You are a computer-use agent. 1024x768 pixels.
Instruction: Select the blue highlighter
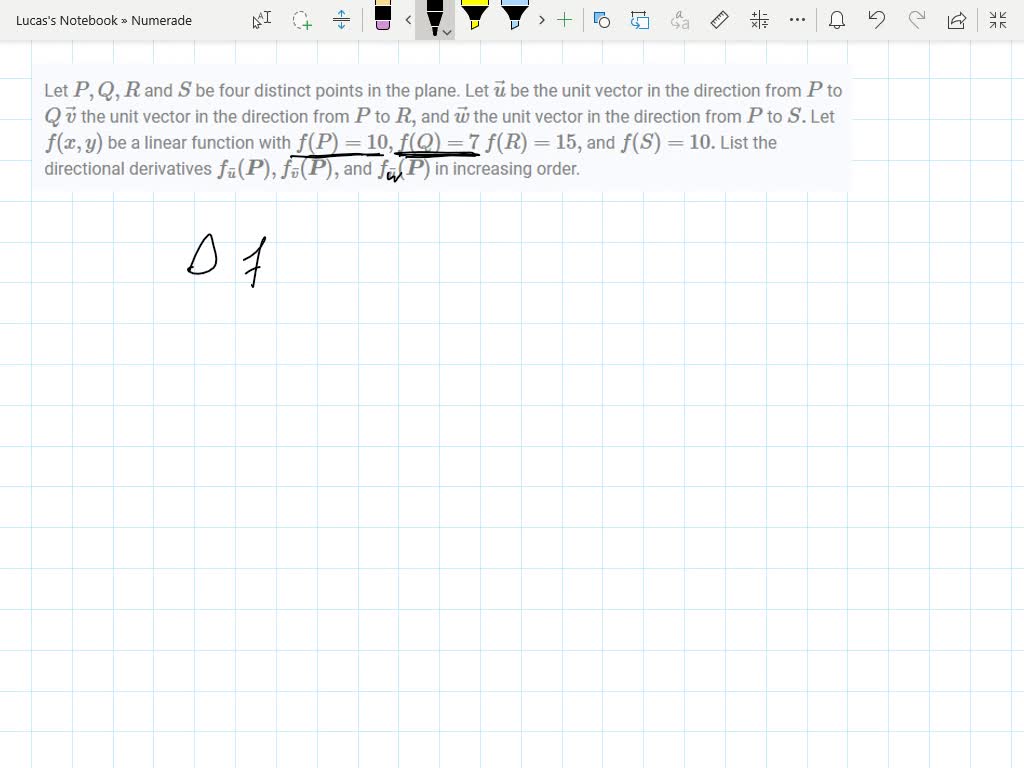514,18
